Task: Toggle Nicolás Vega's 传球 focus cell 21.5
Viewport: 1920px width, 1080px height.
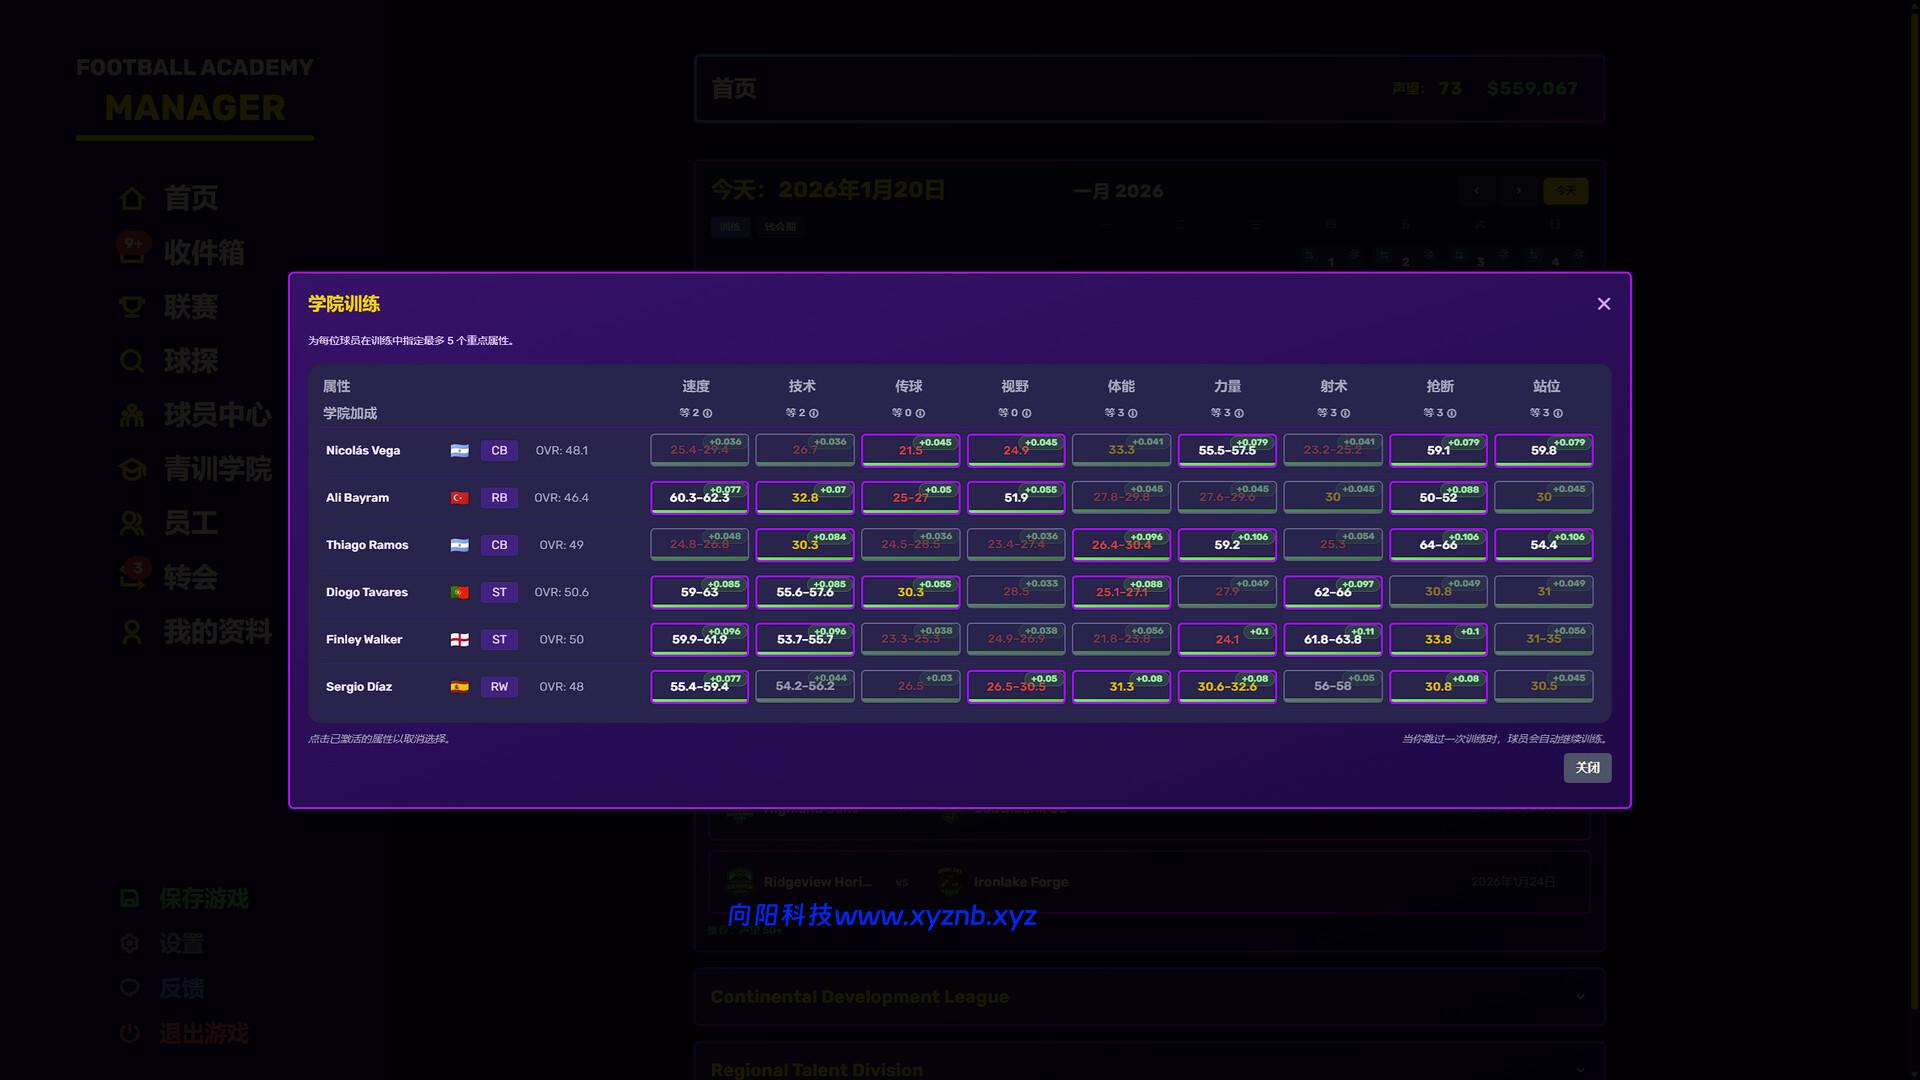Action: point(910,451)
